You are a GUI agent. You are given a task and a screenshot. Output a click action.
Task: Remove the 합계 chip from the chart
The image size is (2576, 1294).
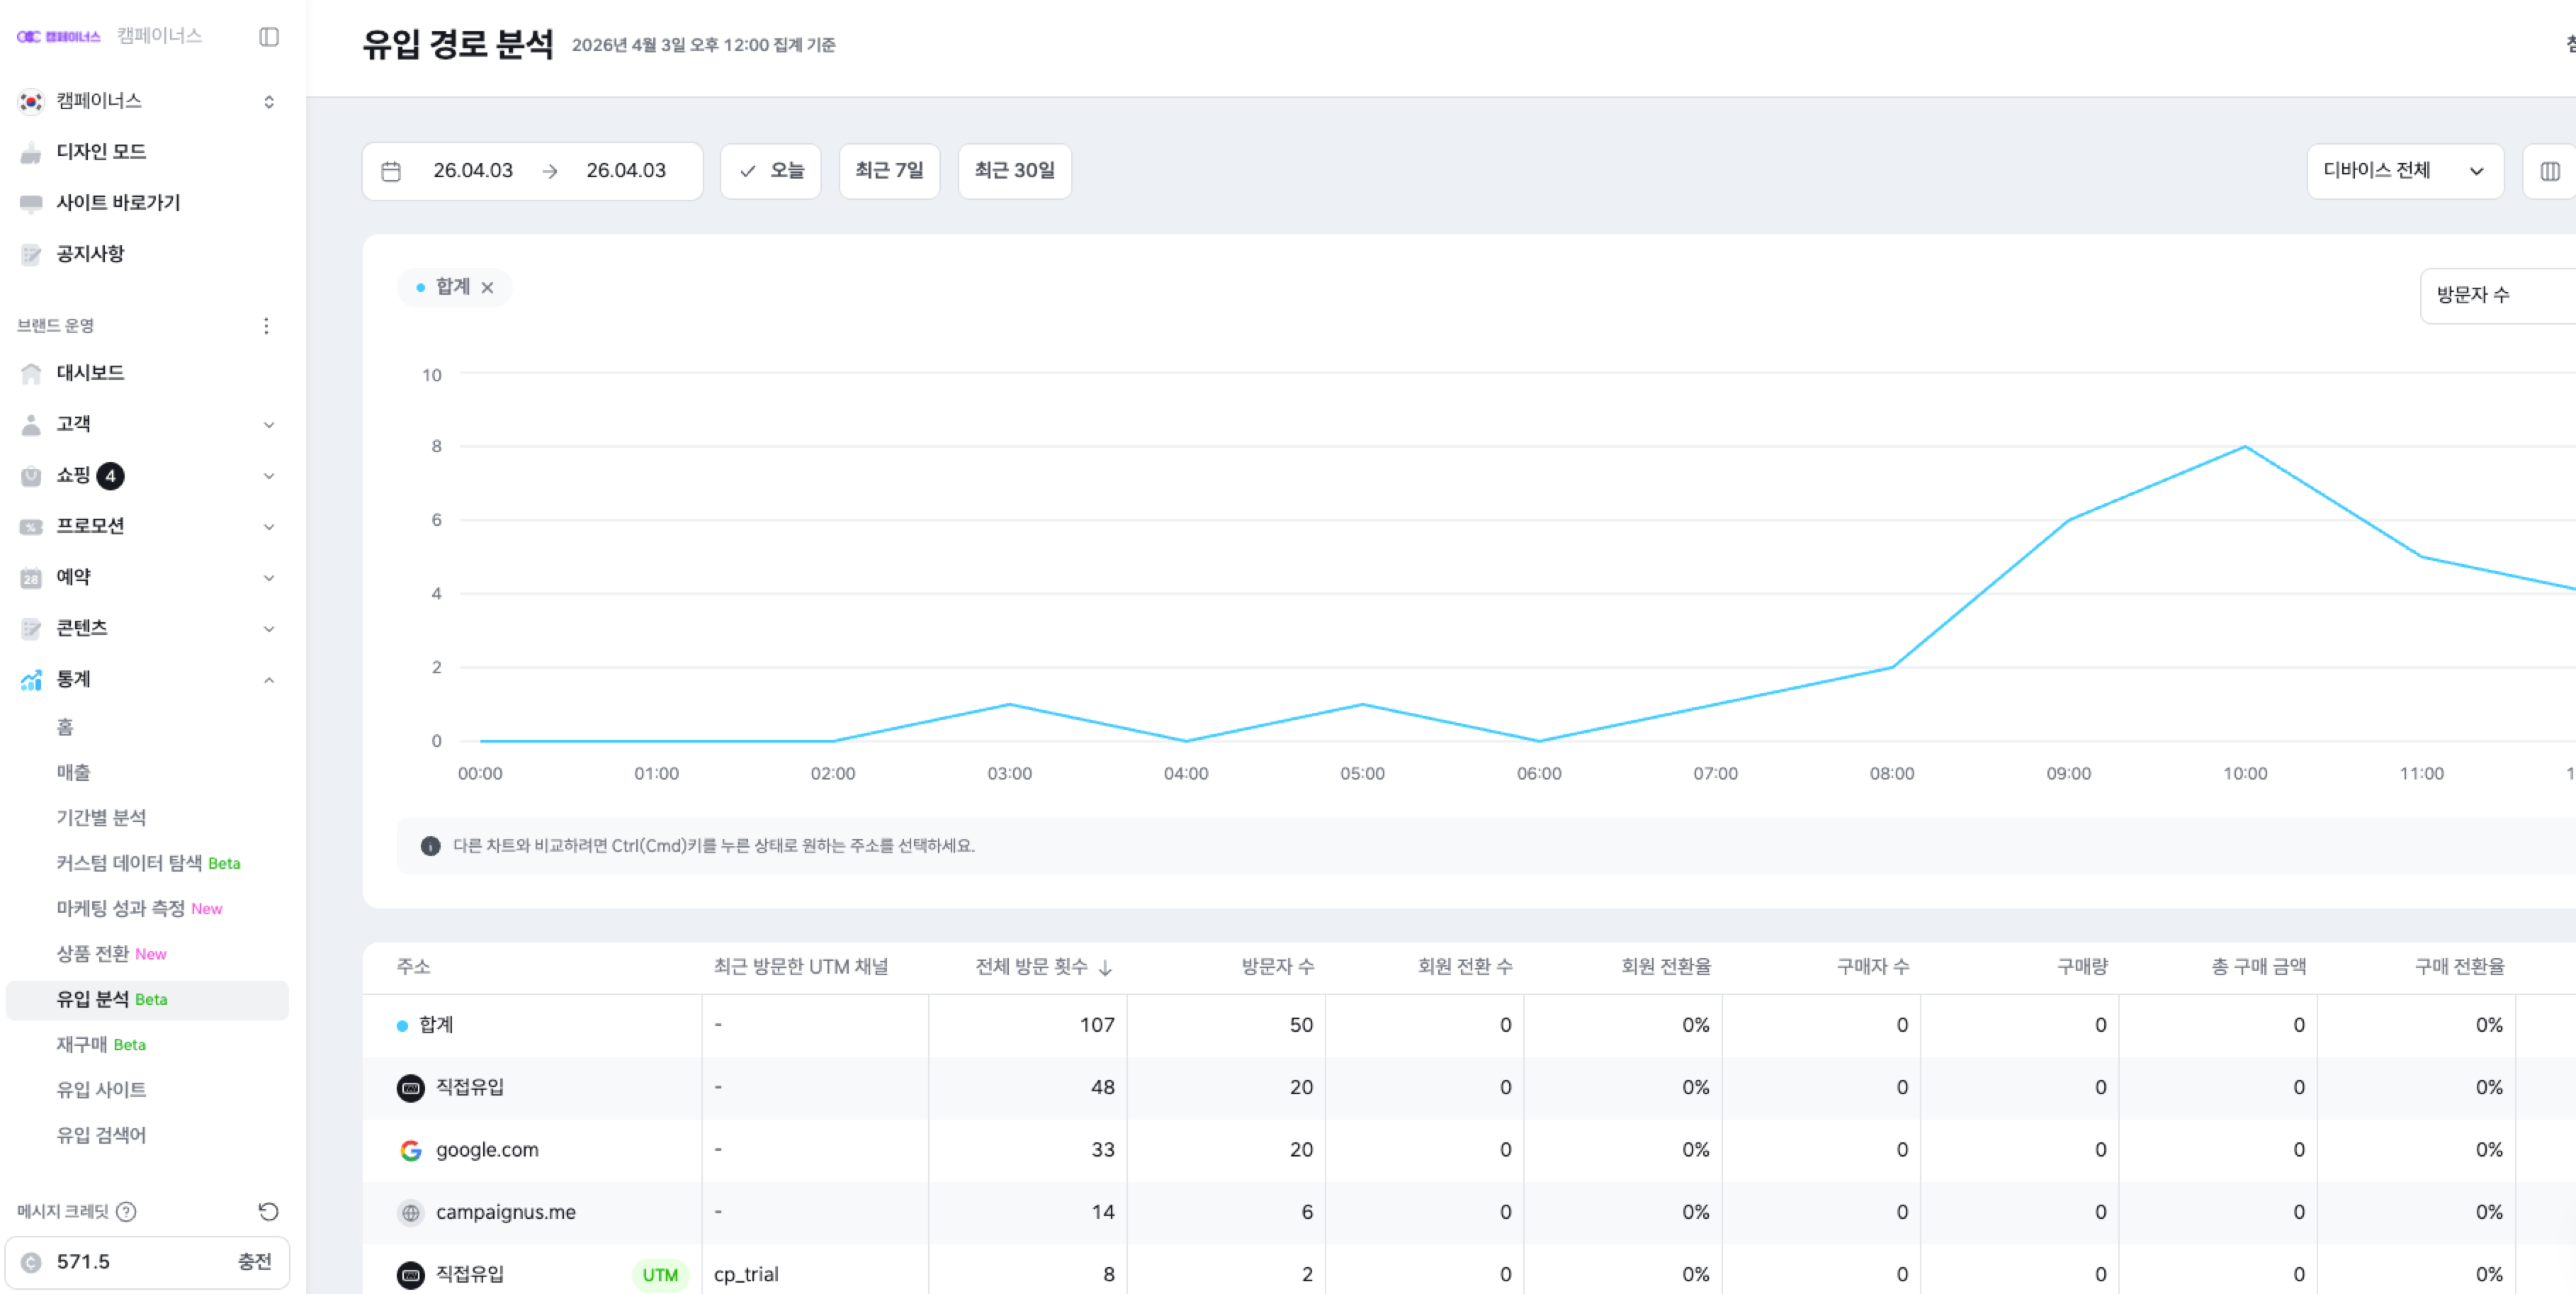487,287
